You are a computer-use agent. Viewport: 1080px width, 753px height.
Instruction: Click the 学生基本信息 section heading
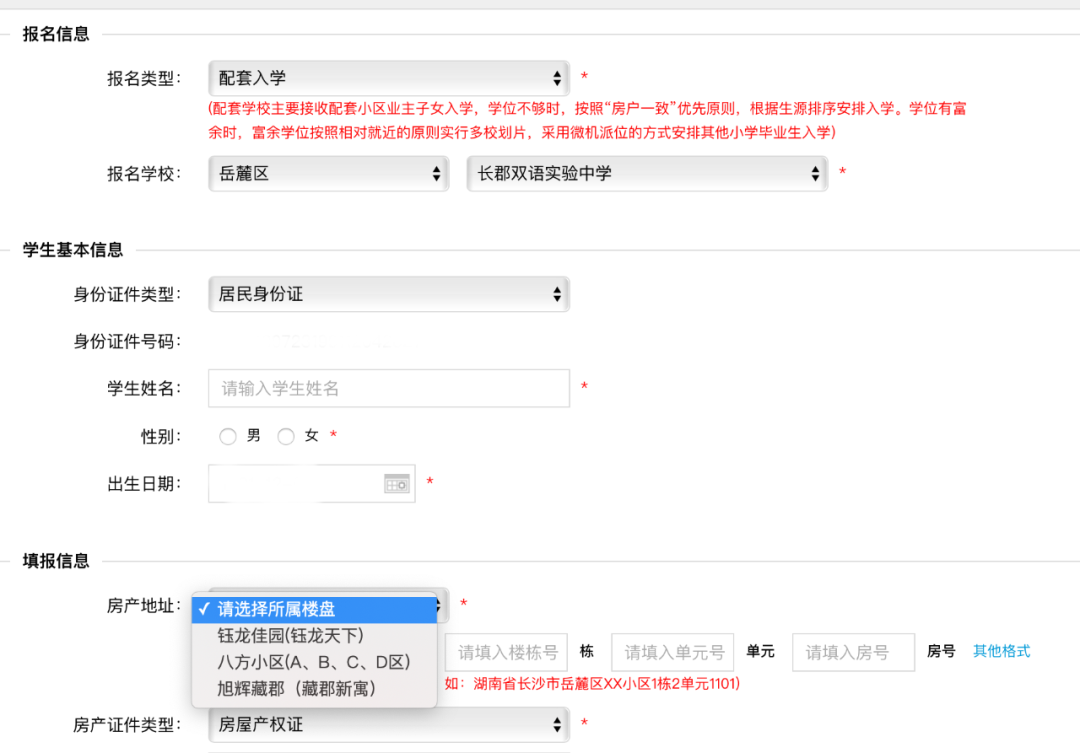(x=72, y=250)
